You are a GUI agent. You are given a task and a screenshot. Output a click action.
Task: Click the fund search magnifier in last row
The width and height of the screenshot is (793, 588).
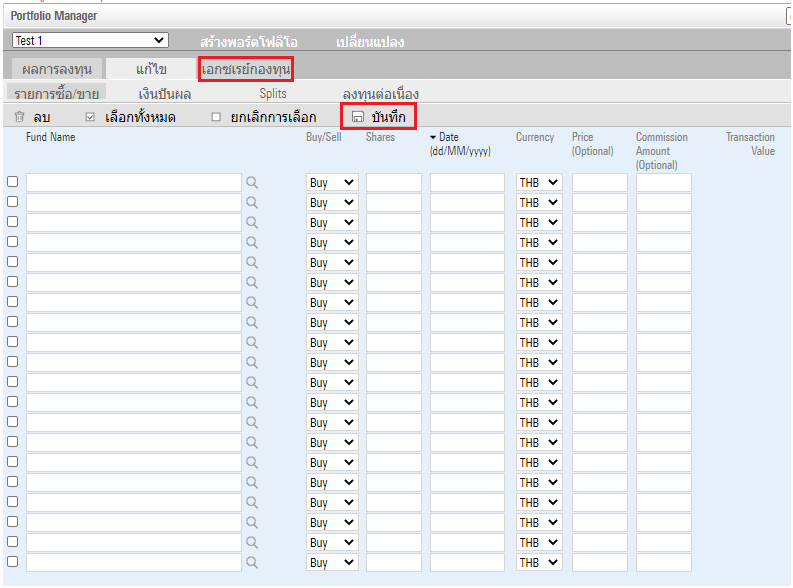coord(252,563)
